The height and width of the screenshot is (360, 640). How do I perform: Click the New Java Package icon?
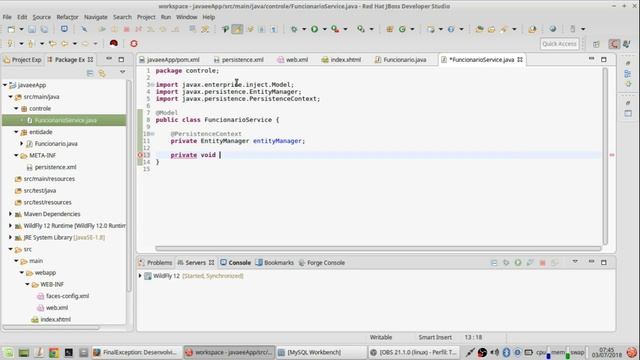click(389, 29)
